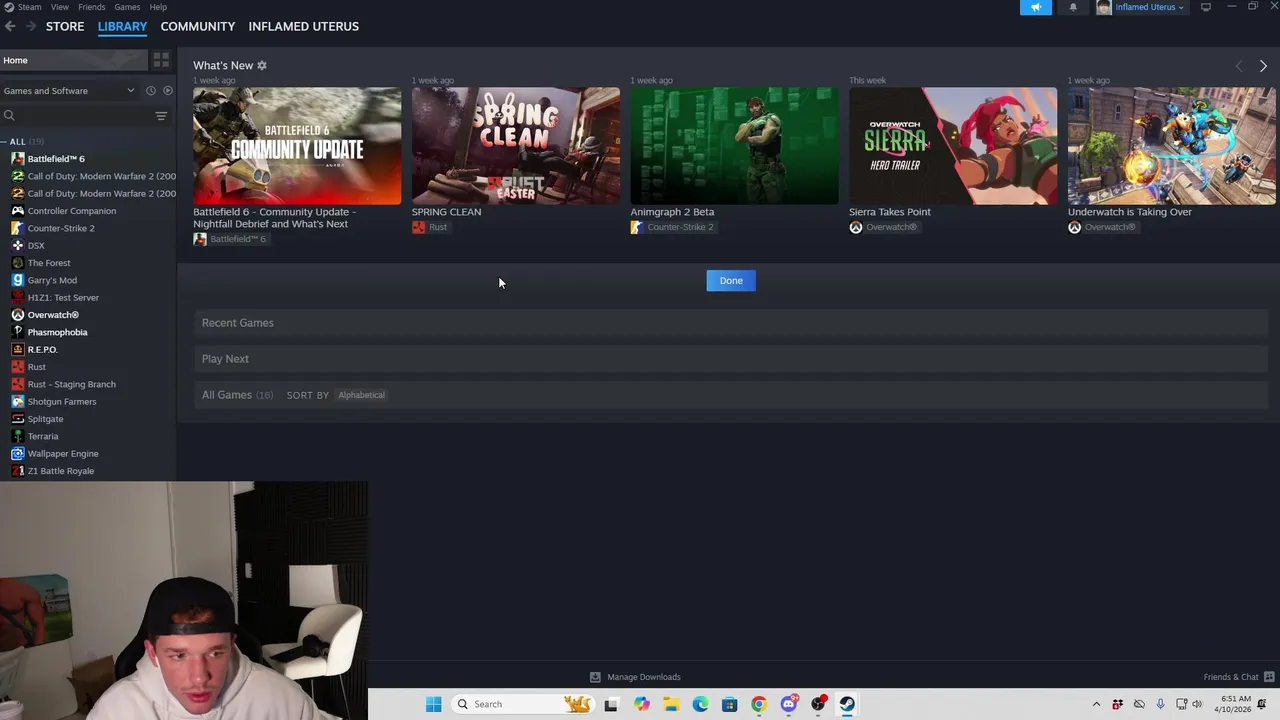
Task: Switch to the COMMUNITY tab
Action: point(198,26)
